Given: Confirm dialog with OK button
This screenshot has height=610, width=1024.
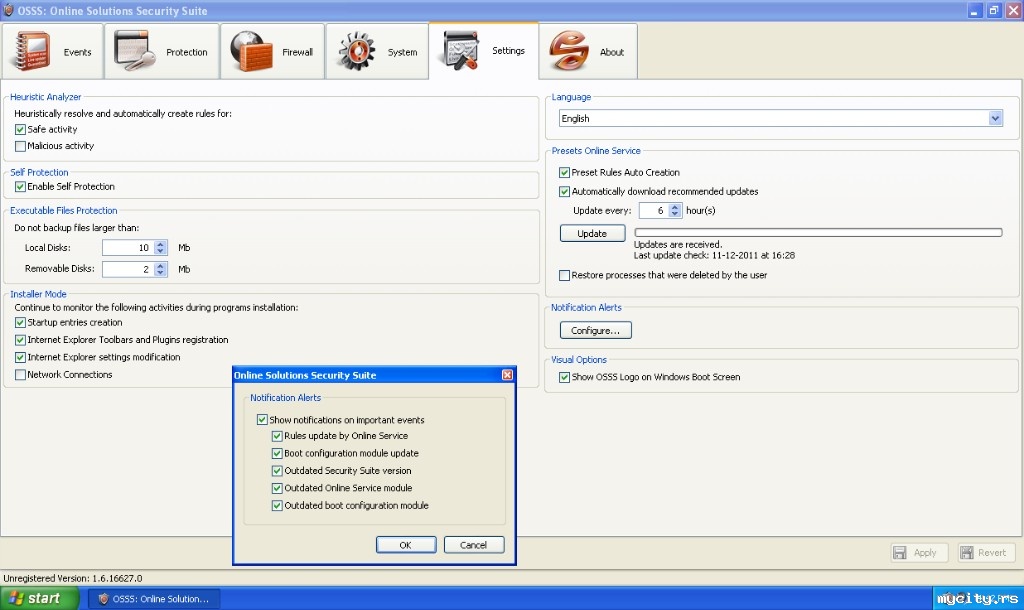Looking at the screenshot, I should pos(406,545).
